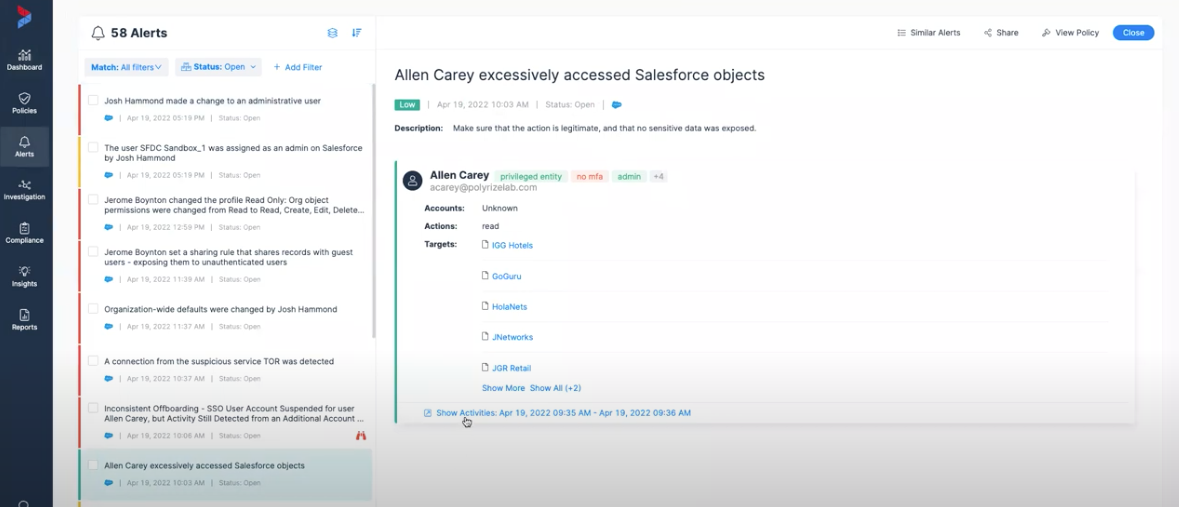Click View Policy in the top bar
Screen dimensions: 1179x507
(x=1070, y=33)
